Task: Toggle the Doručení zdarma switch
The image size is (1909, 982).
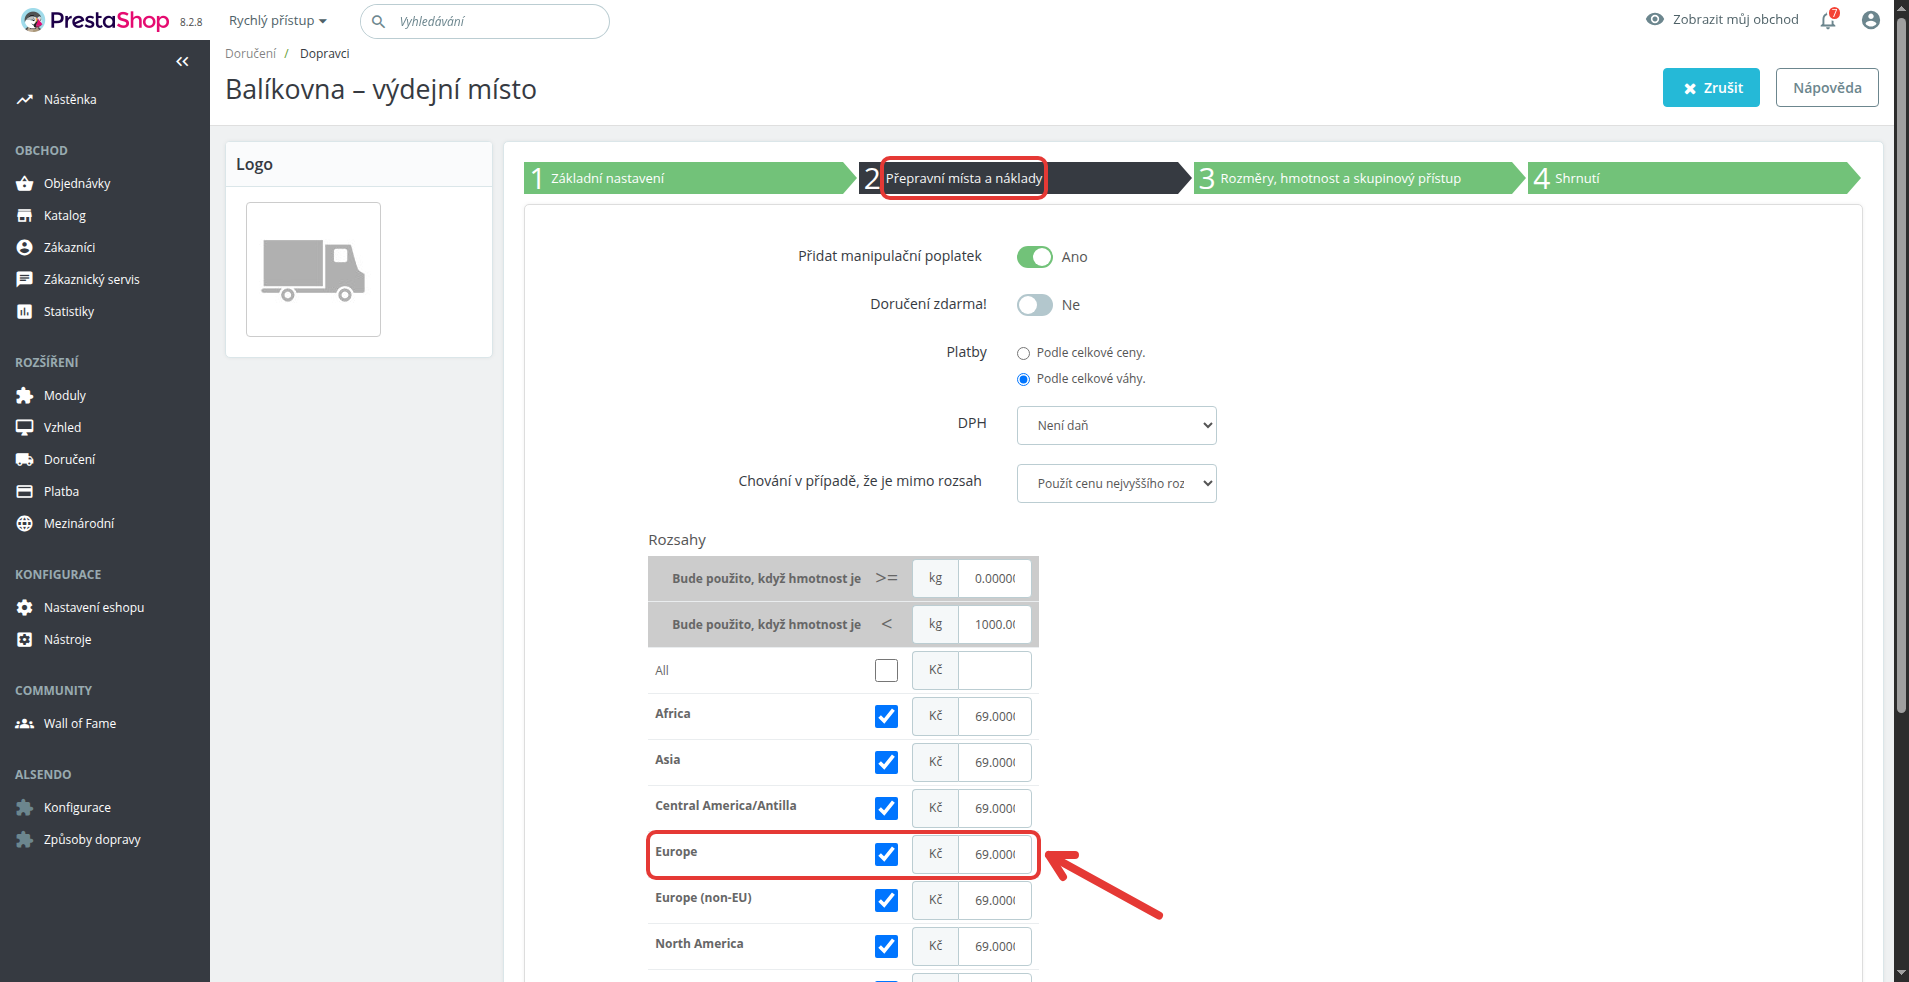Action: (x=1035, y=305)
